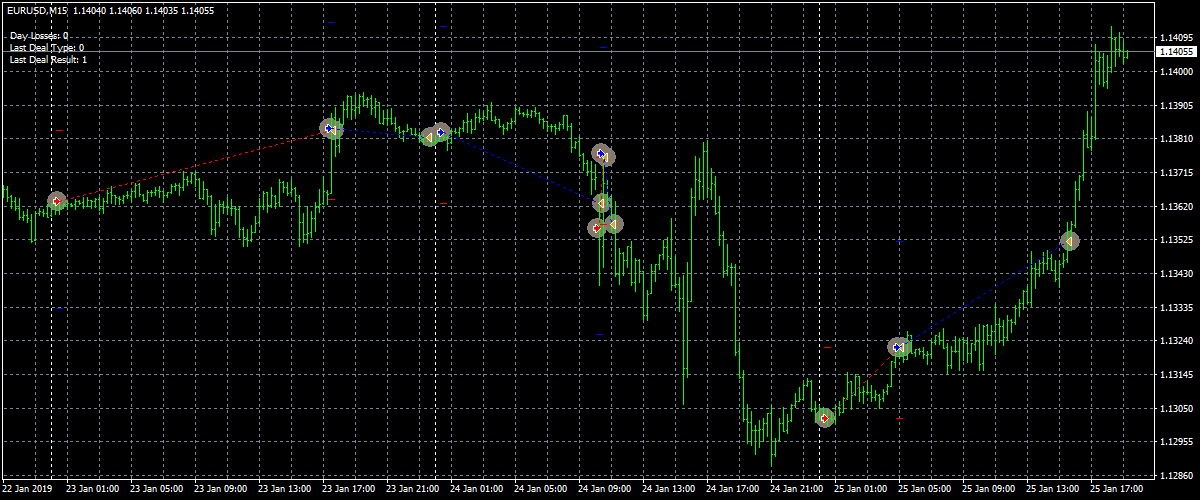Viewport: 1200px width, 500px height.
Task: Click price scale value 1.13810
Action: tap(1177, 140)
